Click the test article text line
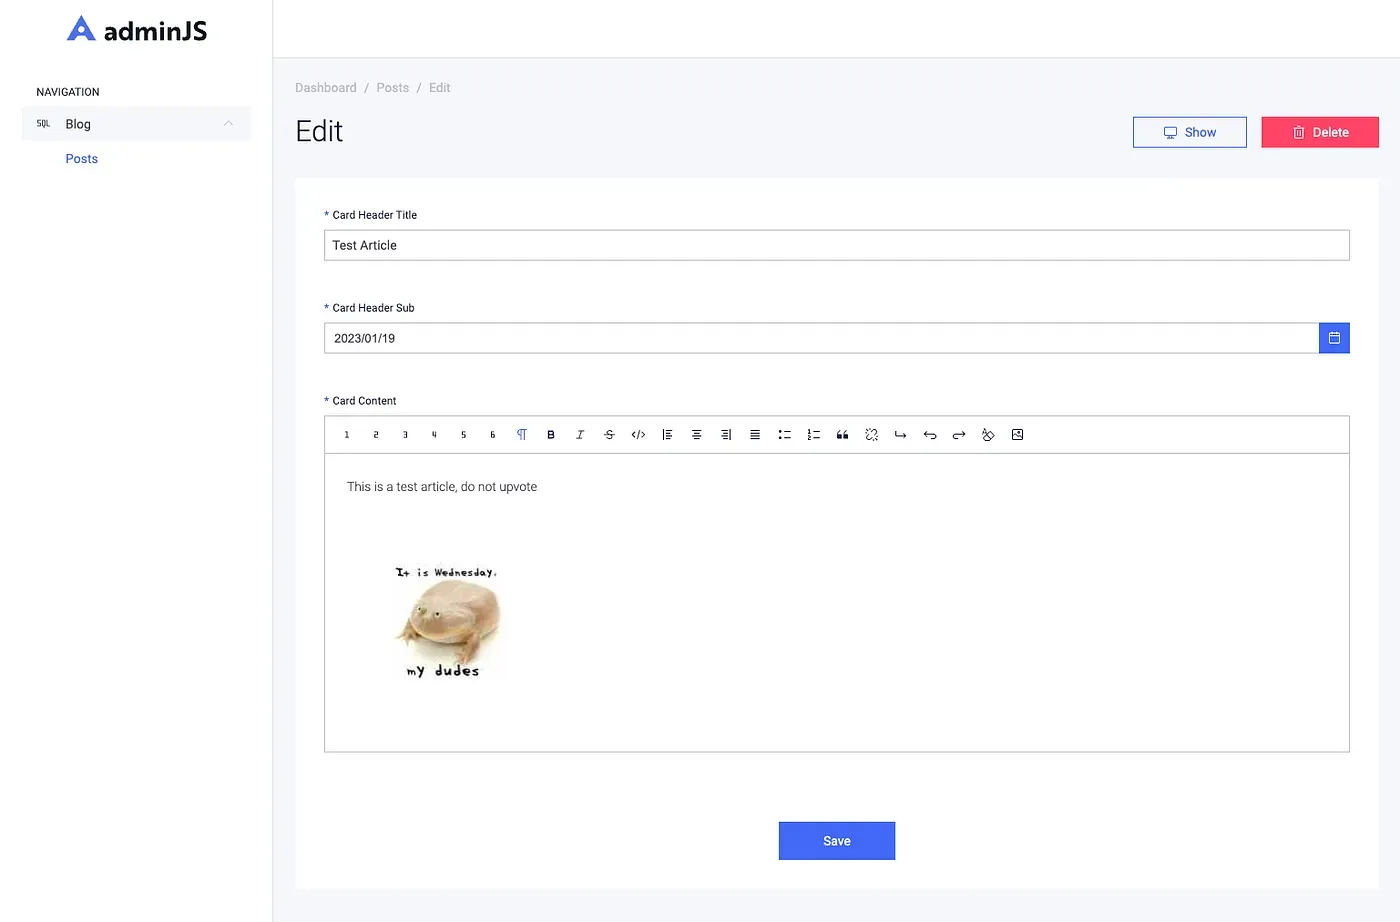1400x922 pixels. (442, 487)
